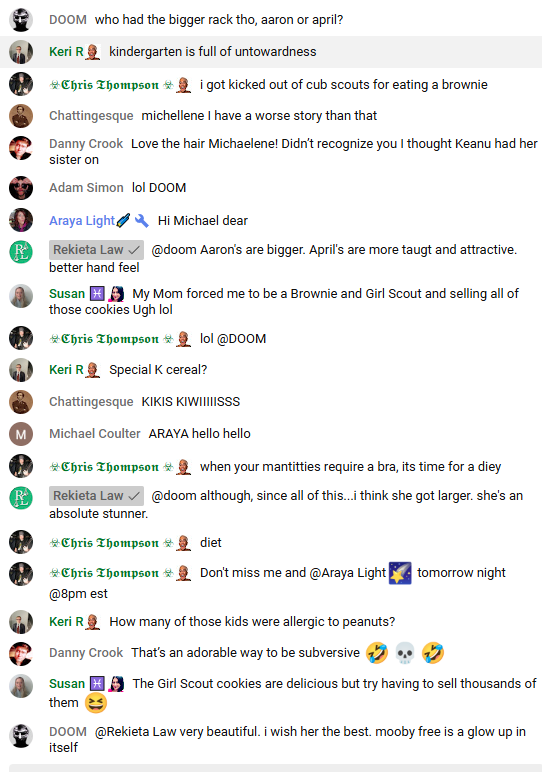Click the Danny Crook name on 'Love the hair' message
Screen dimensions: 542x772
86,144
